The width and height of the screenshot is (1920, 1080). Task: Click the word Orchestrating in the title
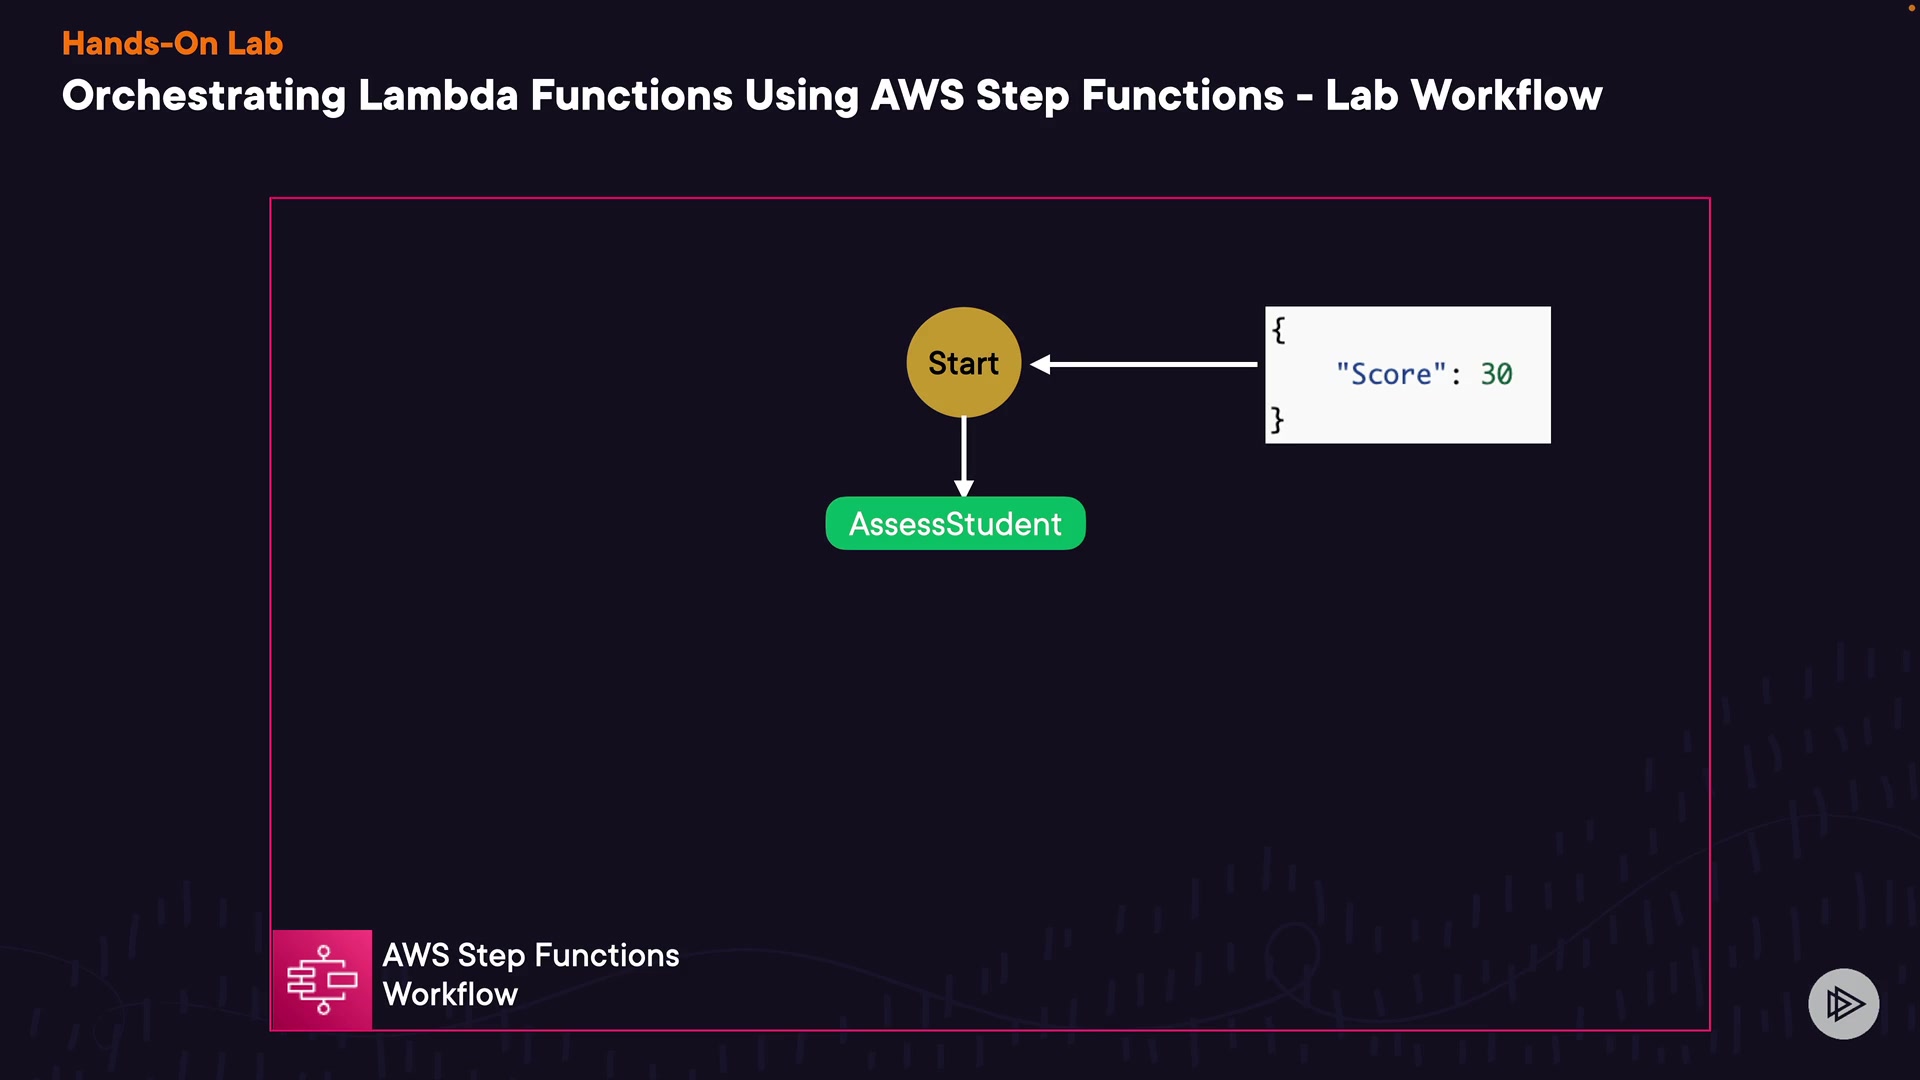[x=204, y=96]
